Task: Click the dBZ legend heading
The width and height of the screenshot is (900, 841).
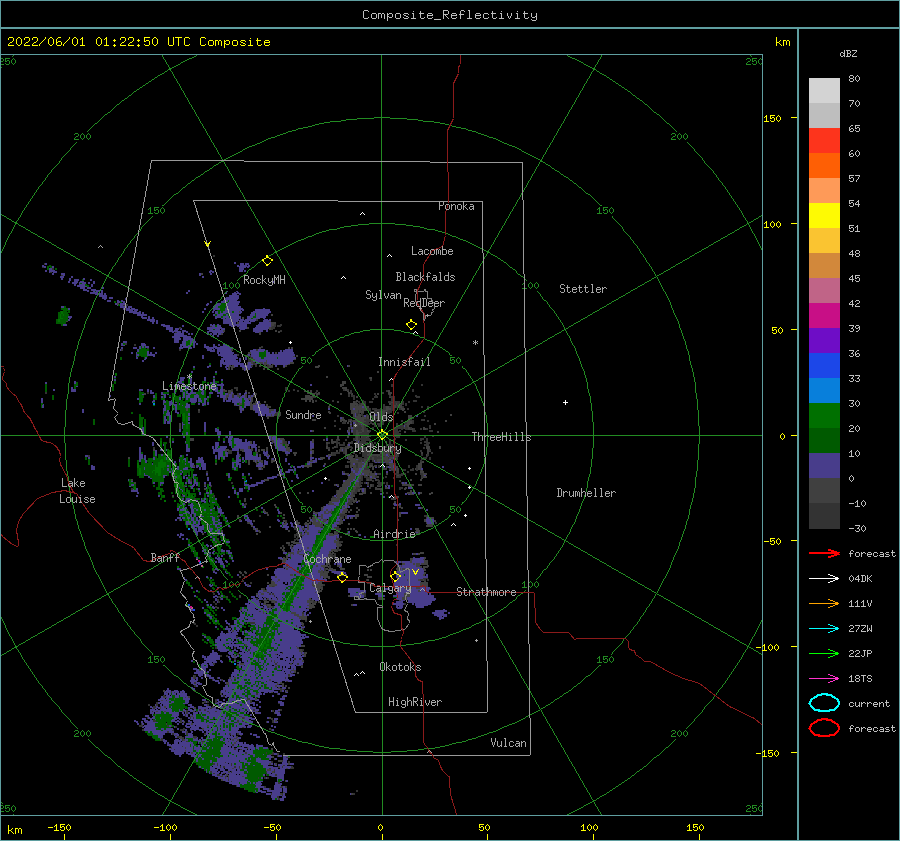Action: coord(848,53)
